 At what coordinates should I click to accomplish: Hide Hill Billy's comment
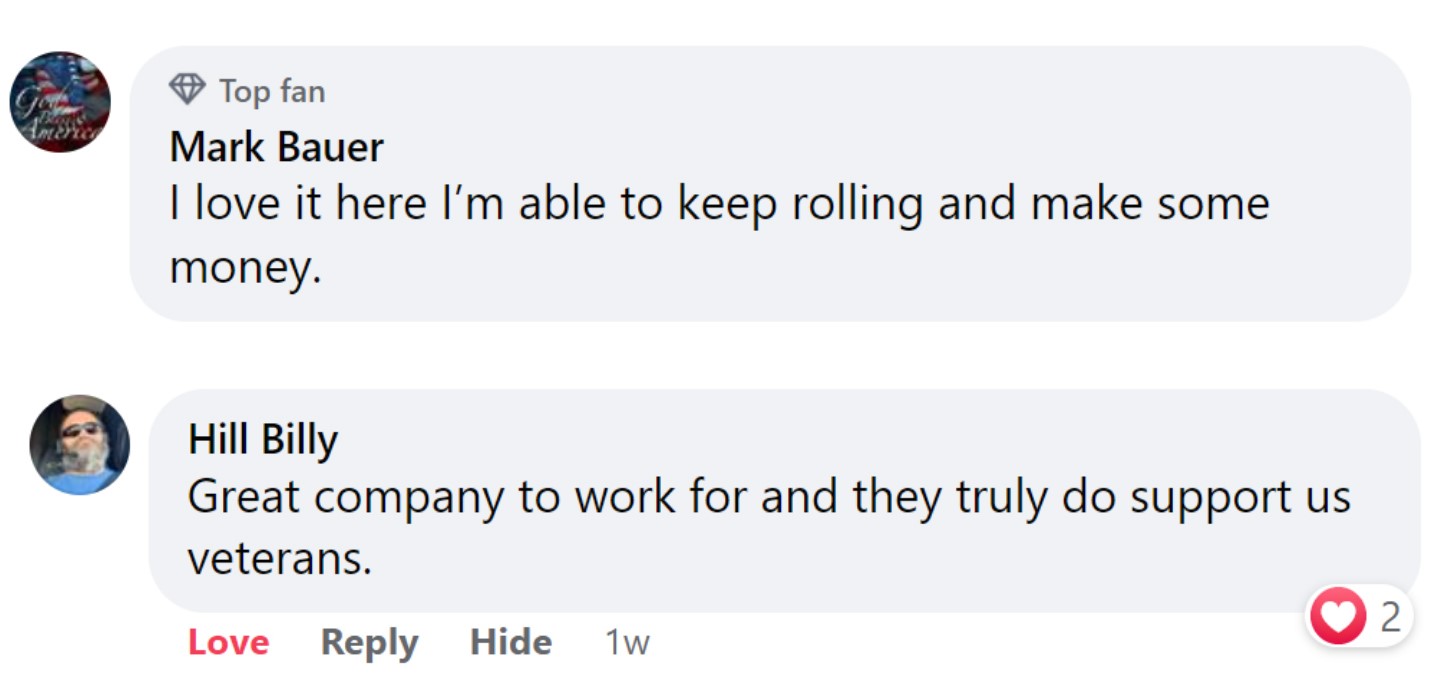click(510, 642)
